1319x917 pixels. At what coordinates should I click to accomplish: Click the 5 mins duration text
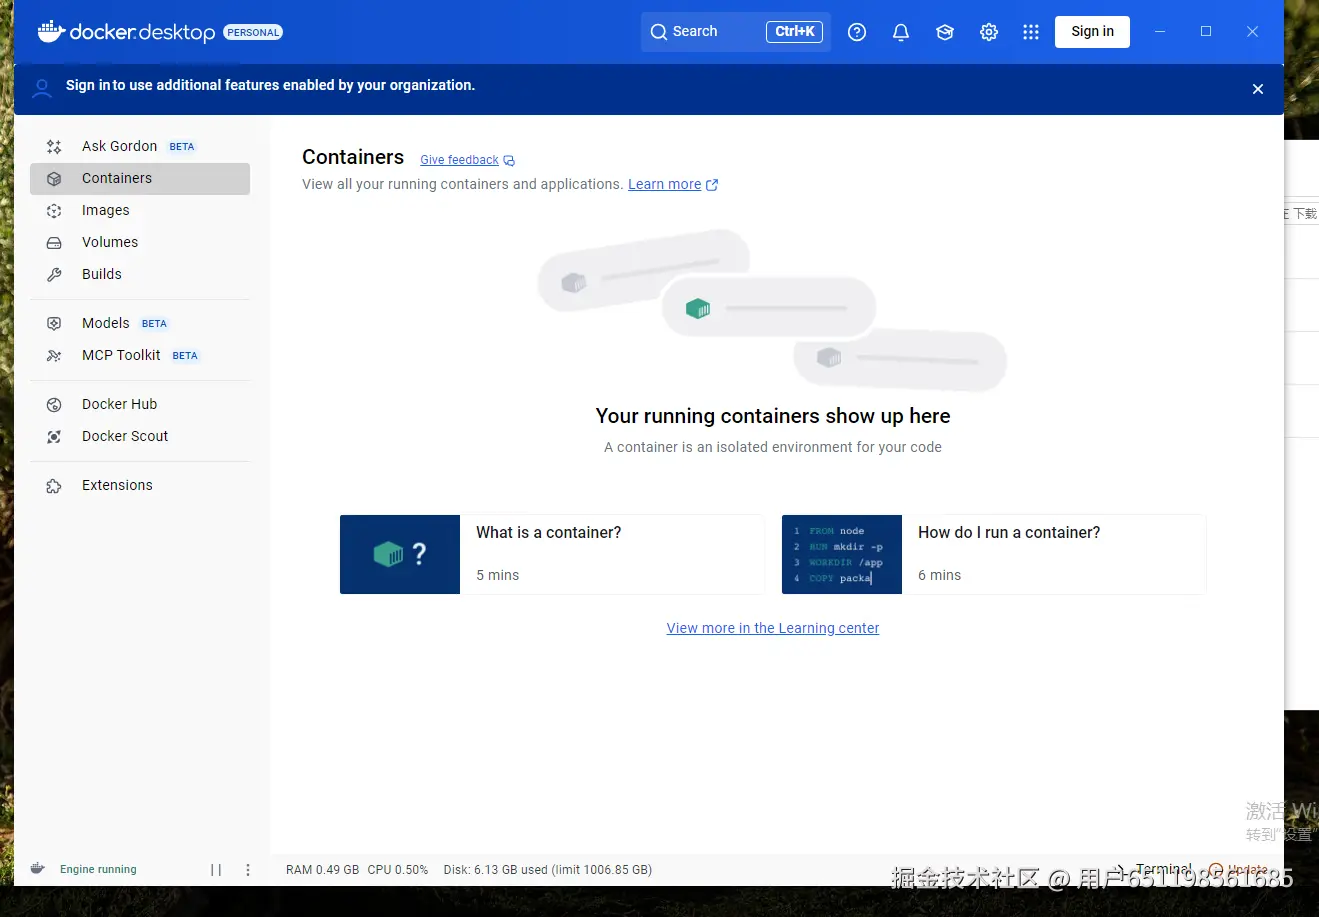tap(497, 575)
